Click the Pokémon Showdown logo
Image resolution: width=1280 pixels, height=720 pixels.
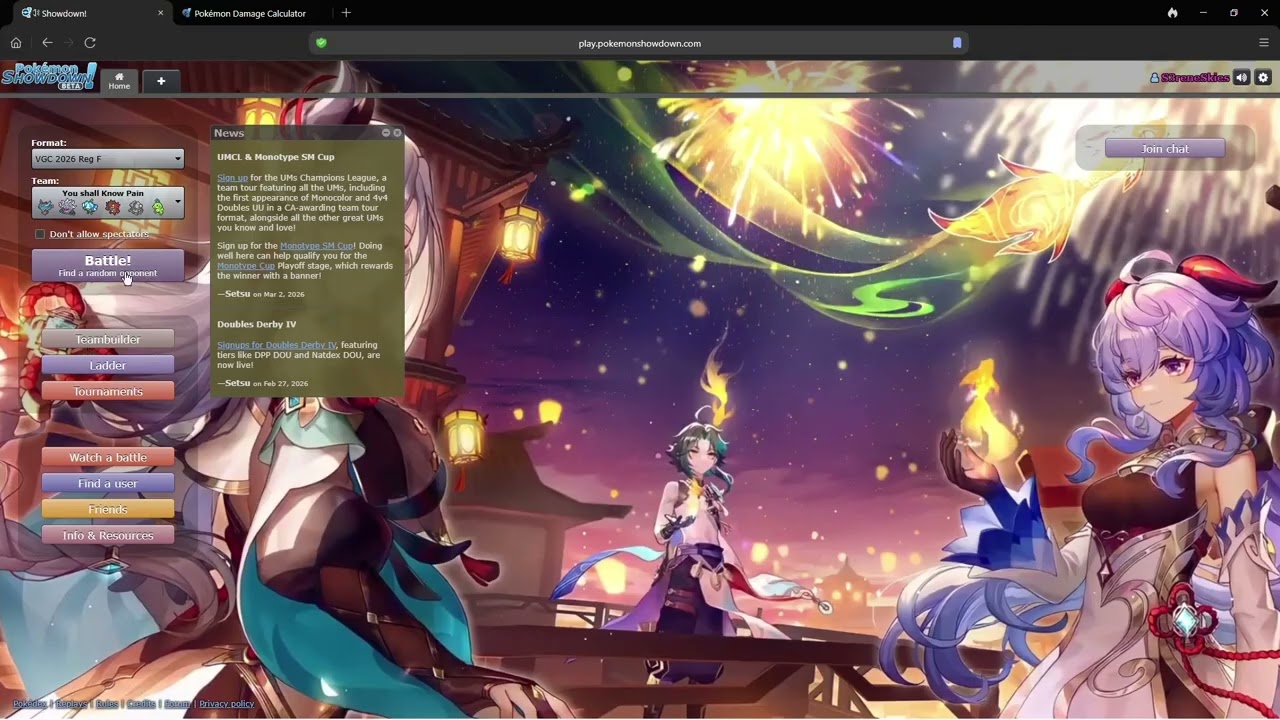point(49,77)
